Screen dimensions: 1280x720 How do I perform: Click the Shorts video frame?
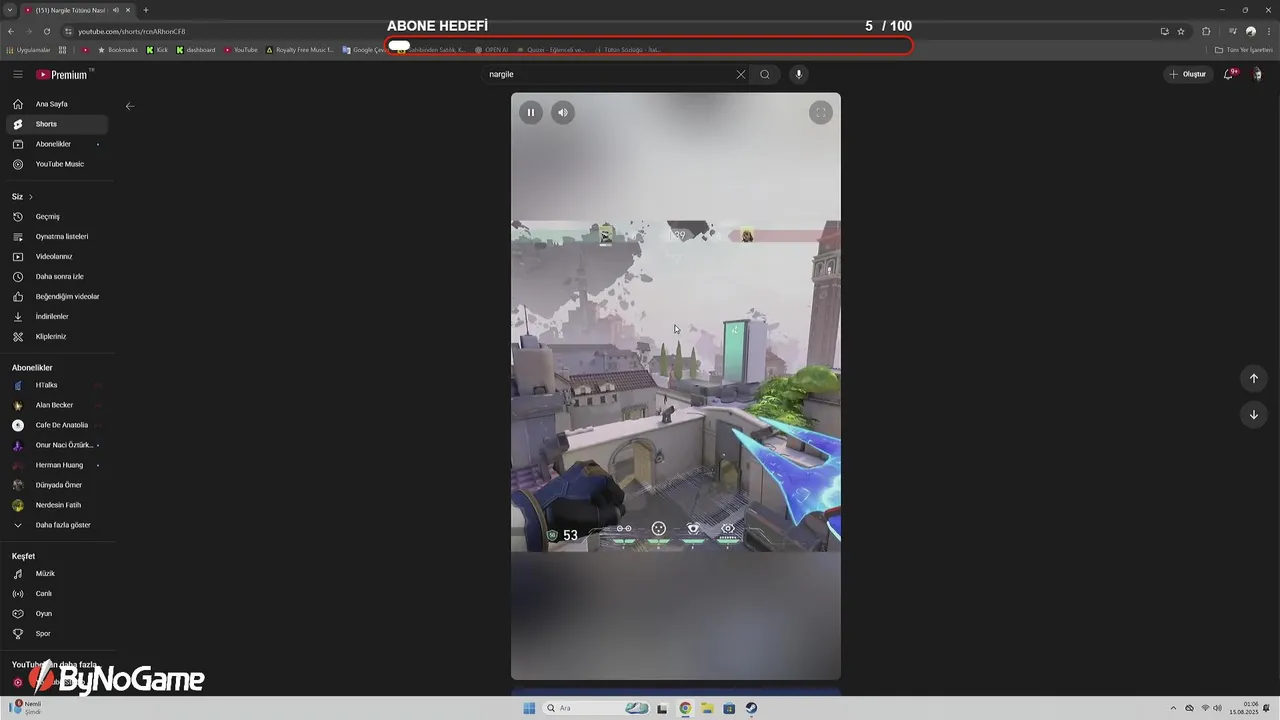[x=676, y=386]
